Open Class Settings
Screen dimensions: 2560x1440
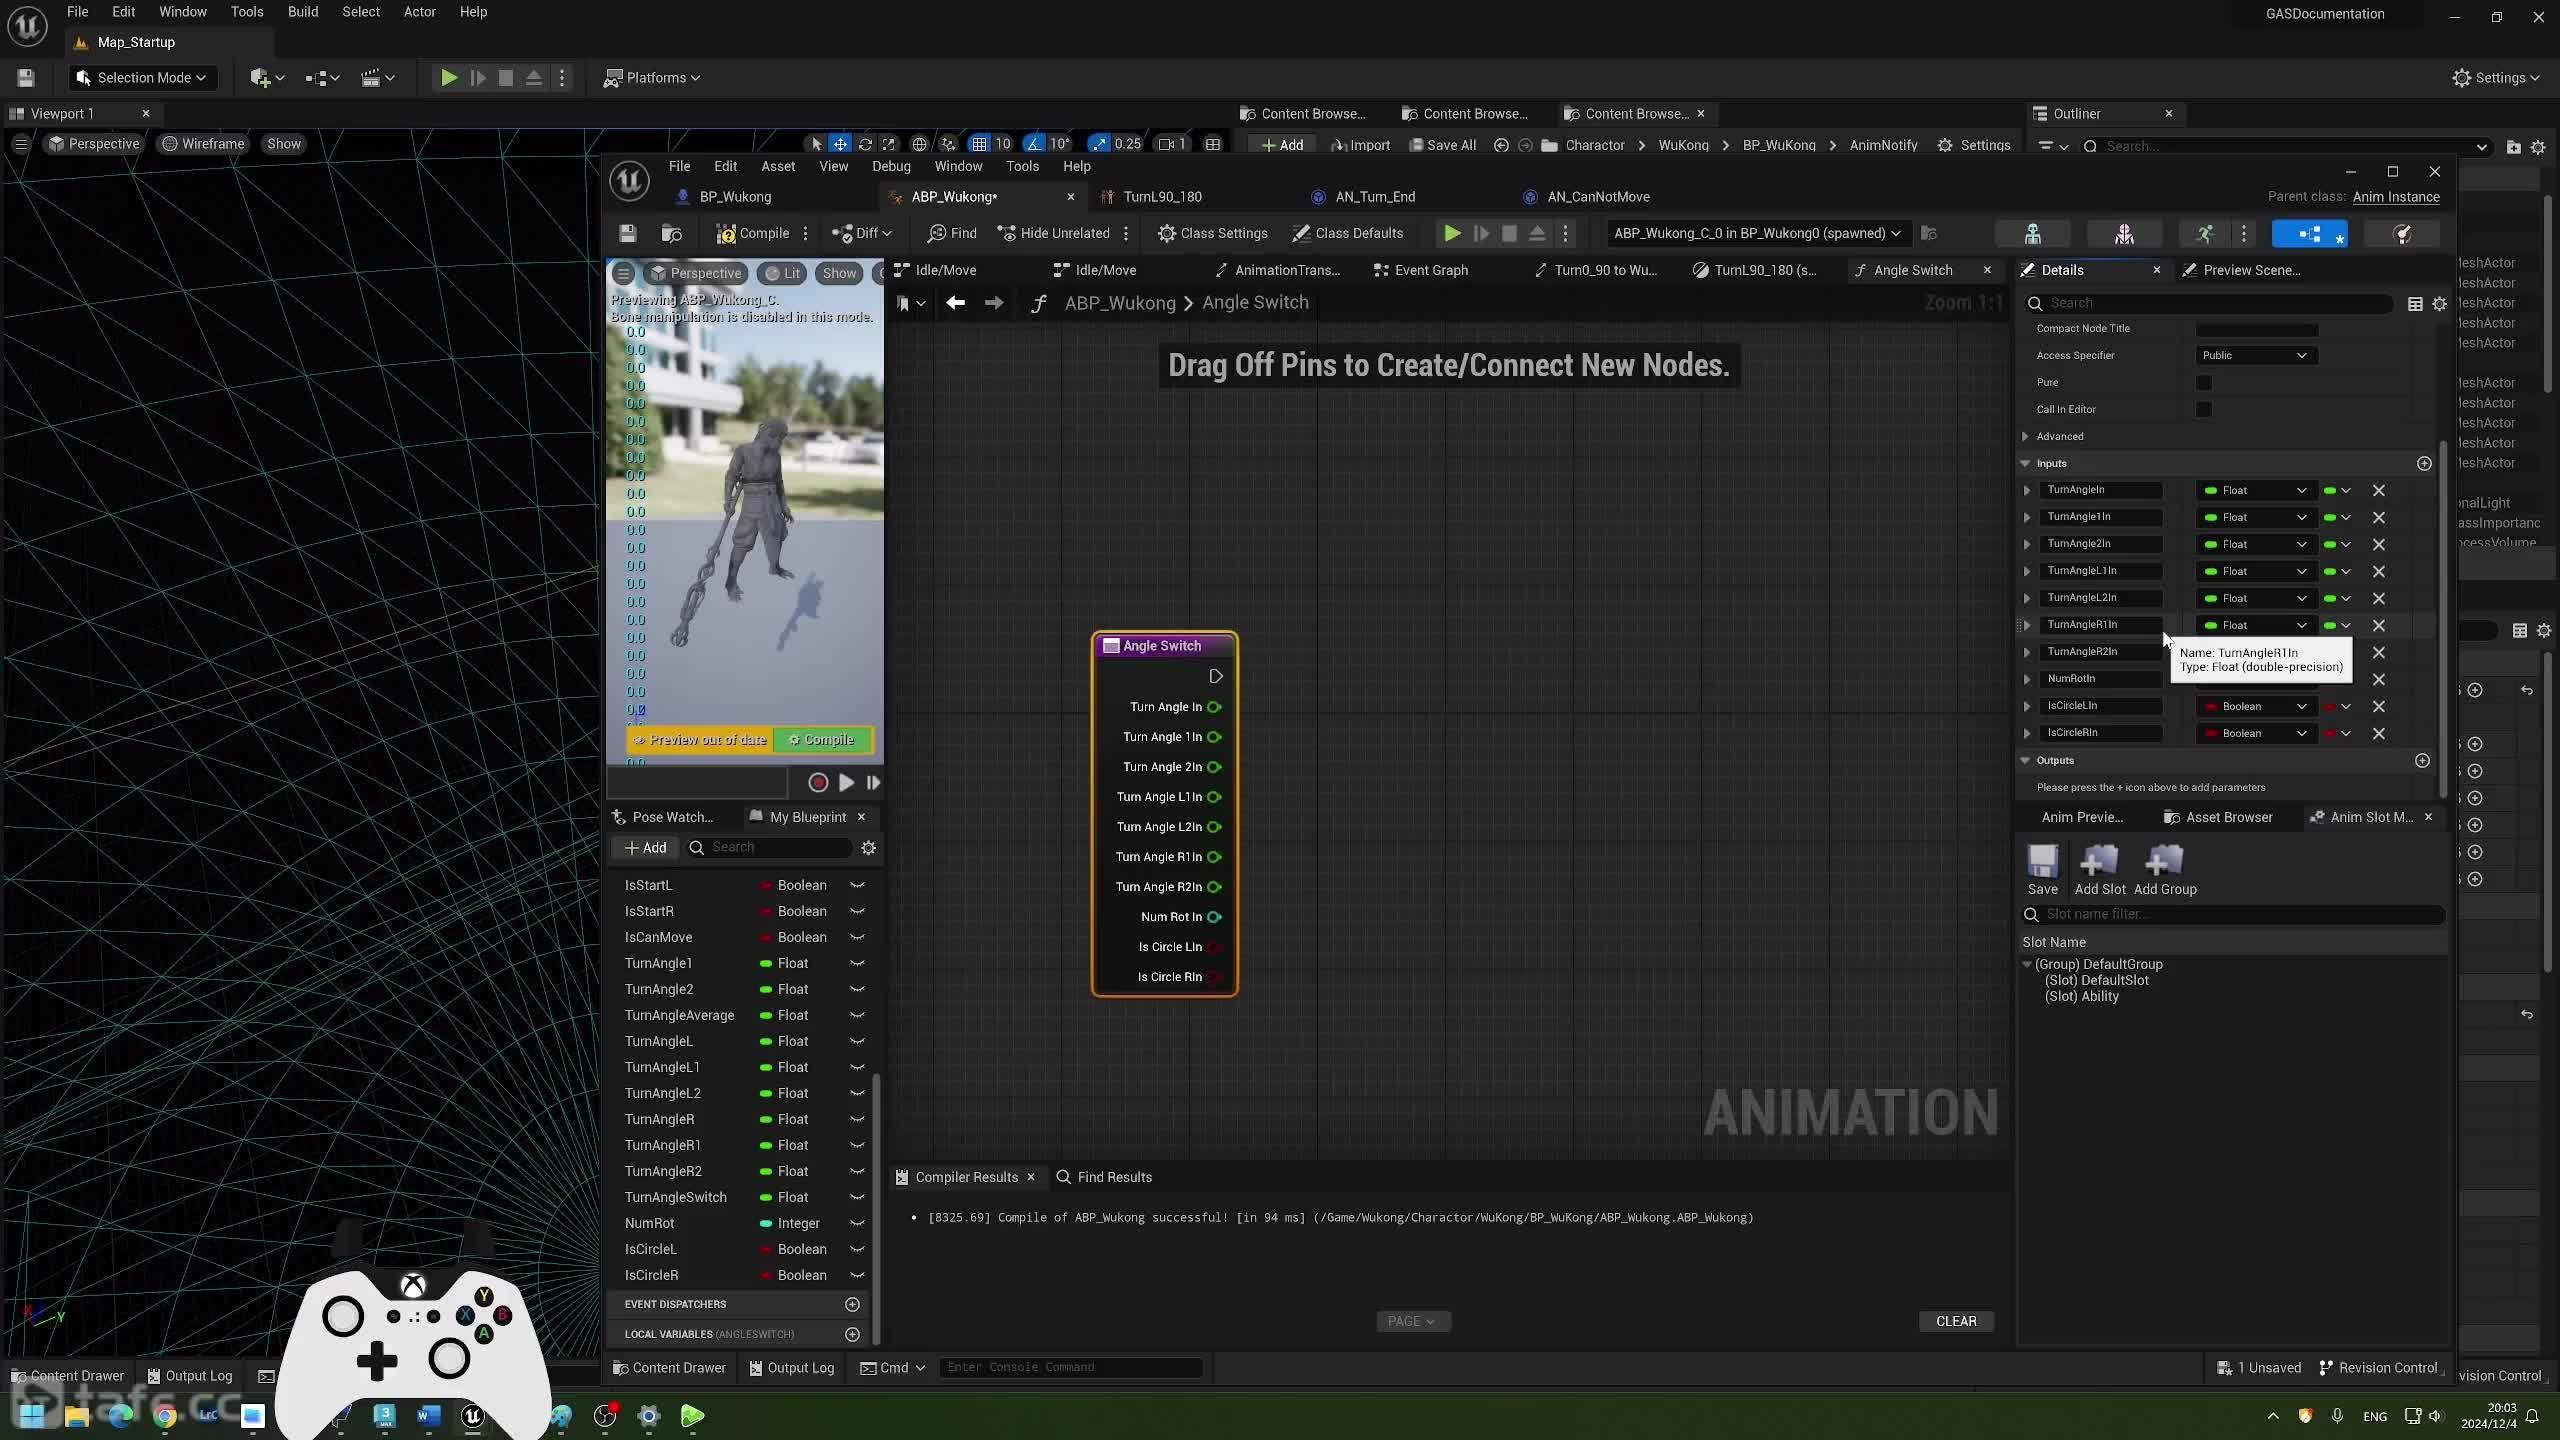pos(1212,233)
